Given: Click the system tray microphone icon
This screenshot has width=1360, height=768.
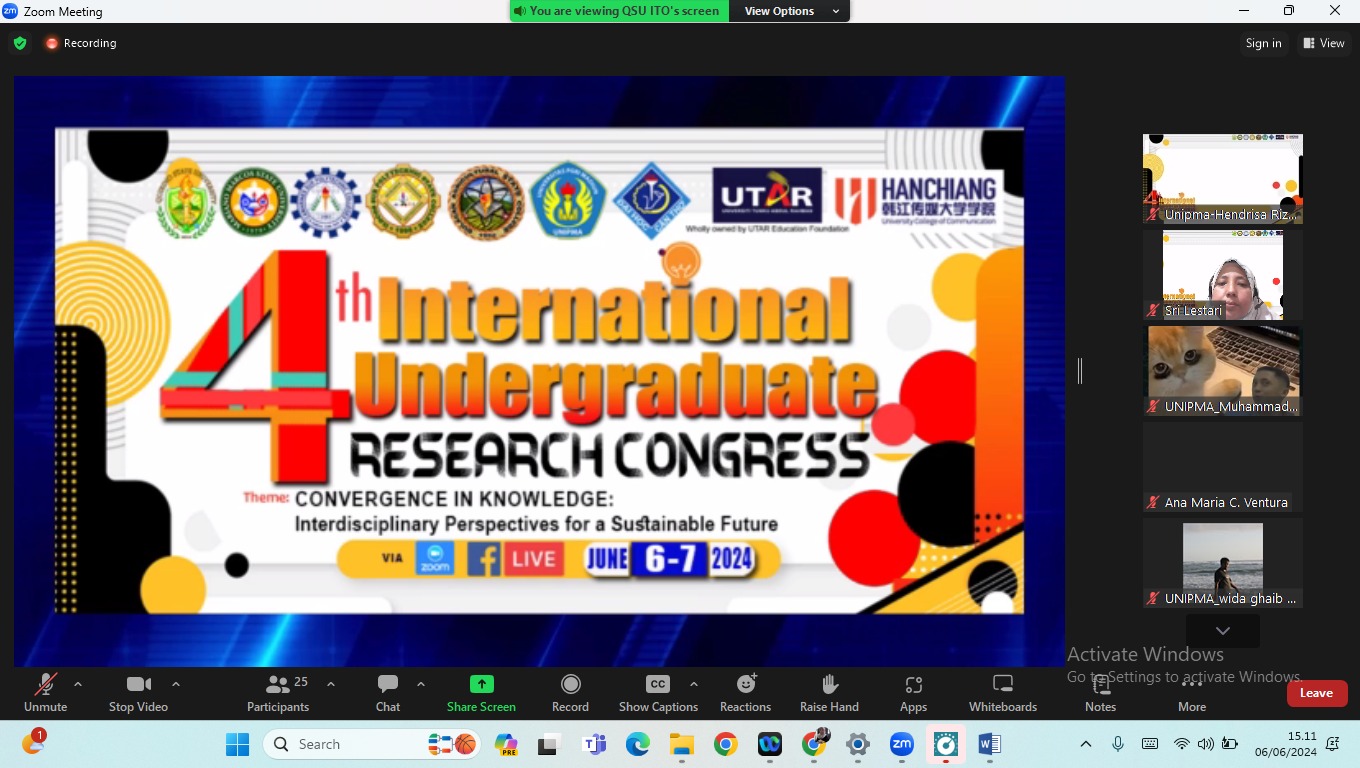Looking at the screenshot, I should 1118,744.
